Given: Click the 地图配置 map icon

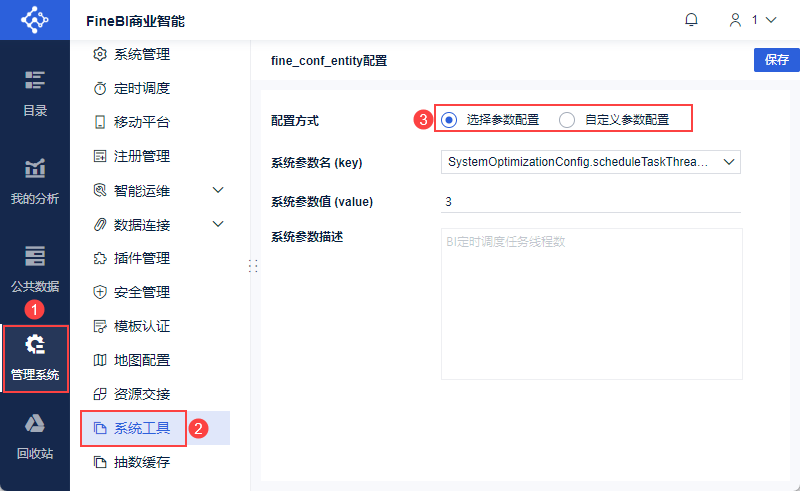Looking at the screenshot, I should tap(100, 360).
